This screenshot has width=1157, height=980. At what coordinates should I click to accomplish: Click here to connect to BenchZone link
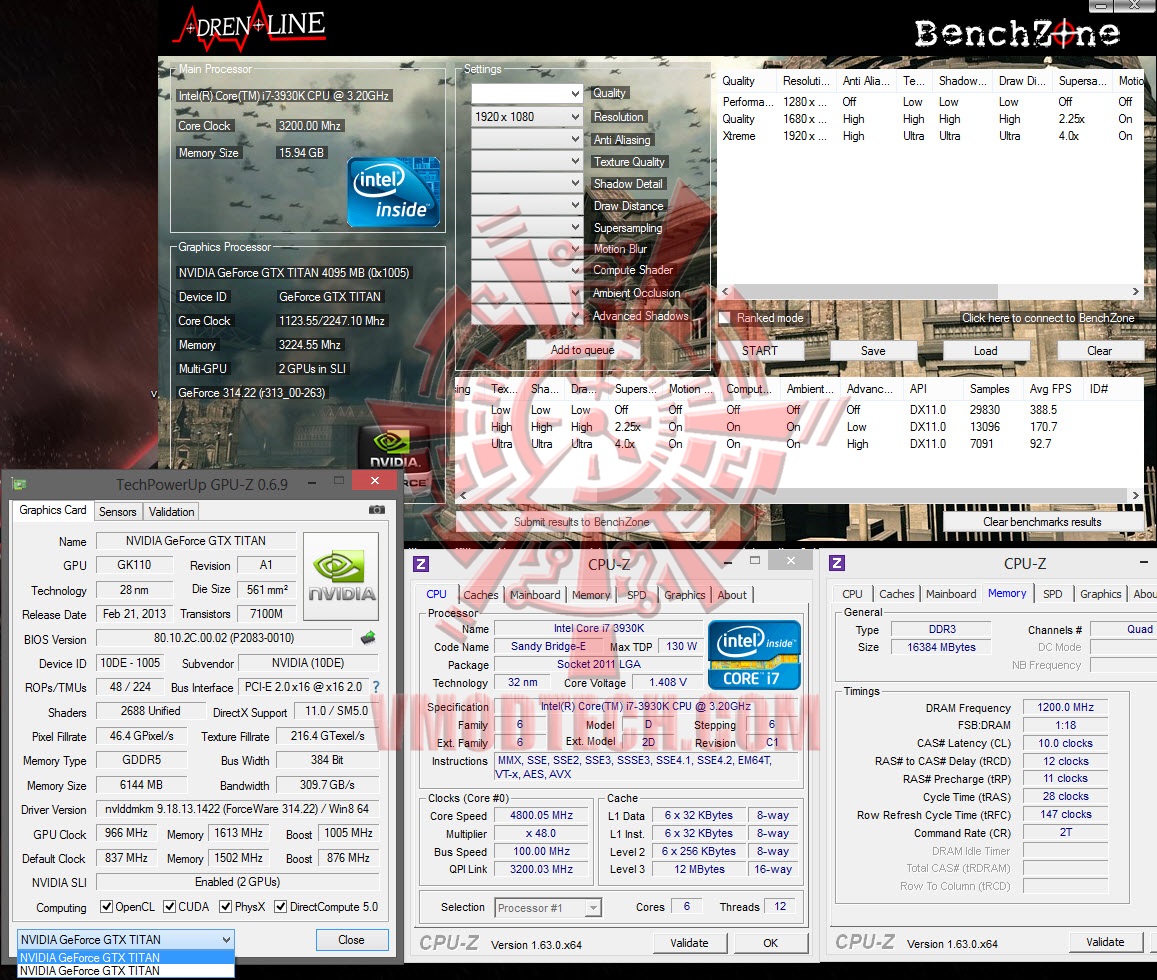pyautogui.click(x=1048, y=318)
